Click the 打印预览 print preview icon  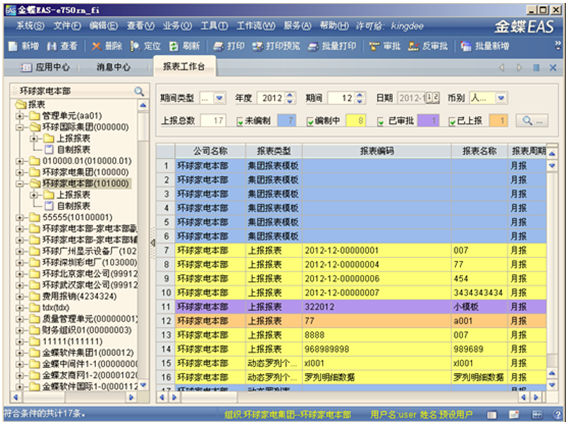coord(258,46)
